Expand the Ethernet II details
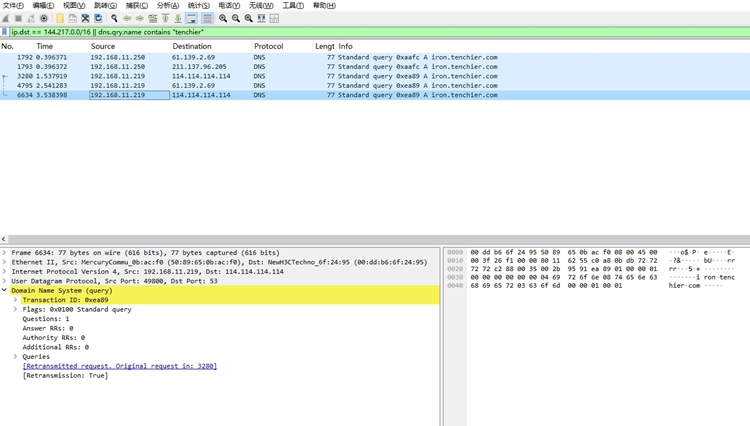The width and height of the screenshot is (750, 426). [x=4, y=262]
